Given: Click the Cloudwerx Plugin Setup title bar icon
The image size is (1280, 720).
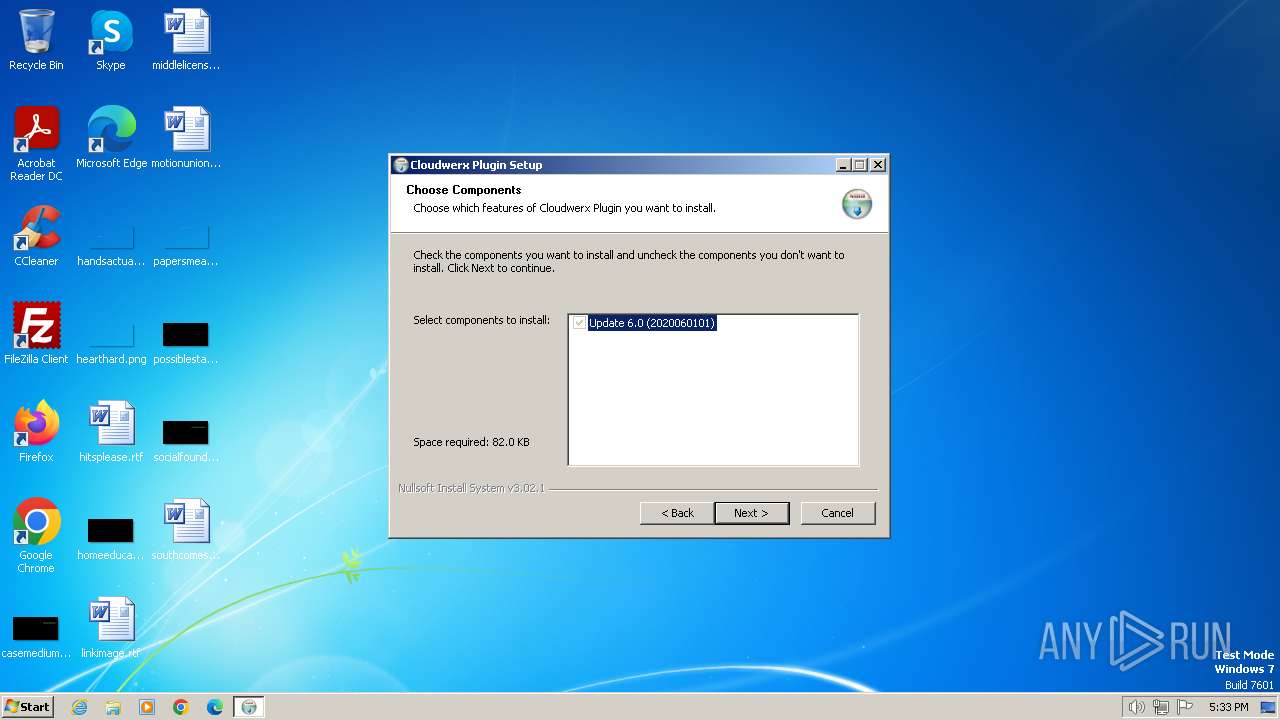Looking at the screenshot, I should pyautogui.click(x=401, y=165).
